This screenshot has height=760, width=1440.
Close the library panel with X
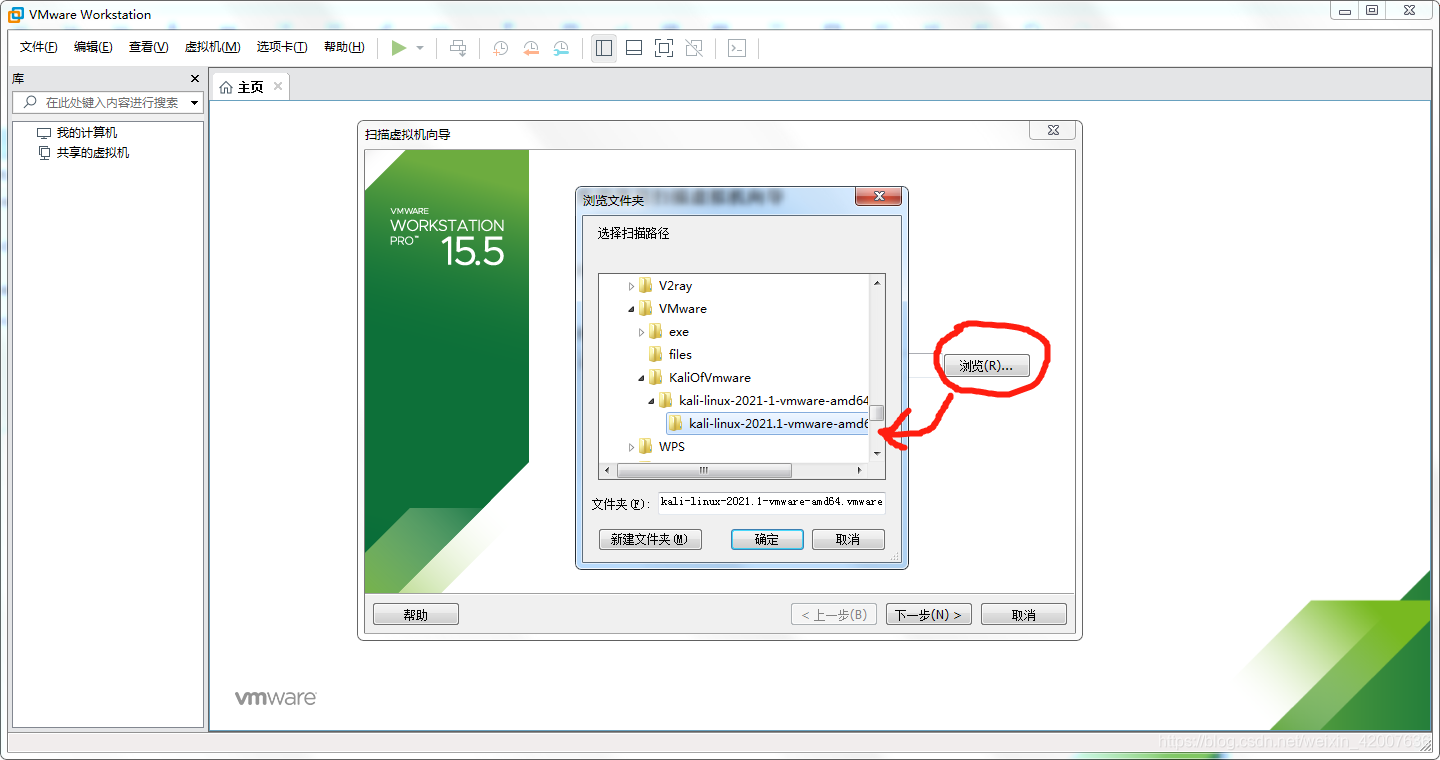[x=195, y=78]
